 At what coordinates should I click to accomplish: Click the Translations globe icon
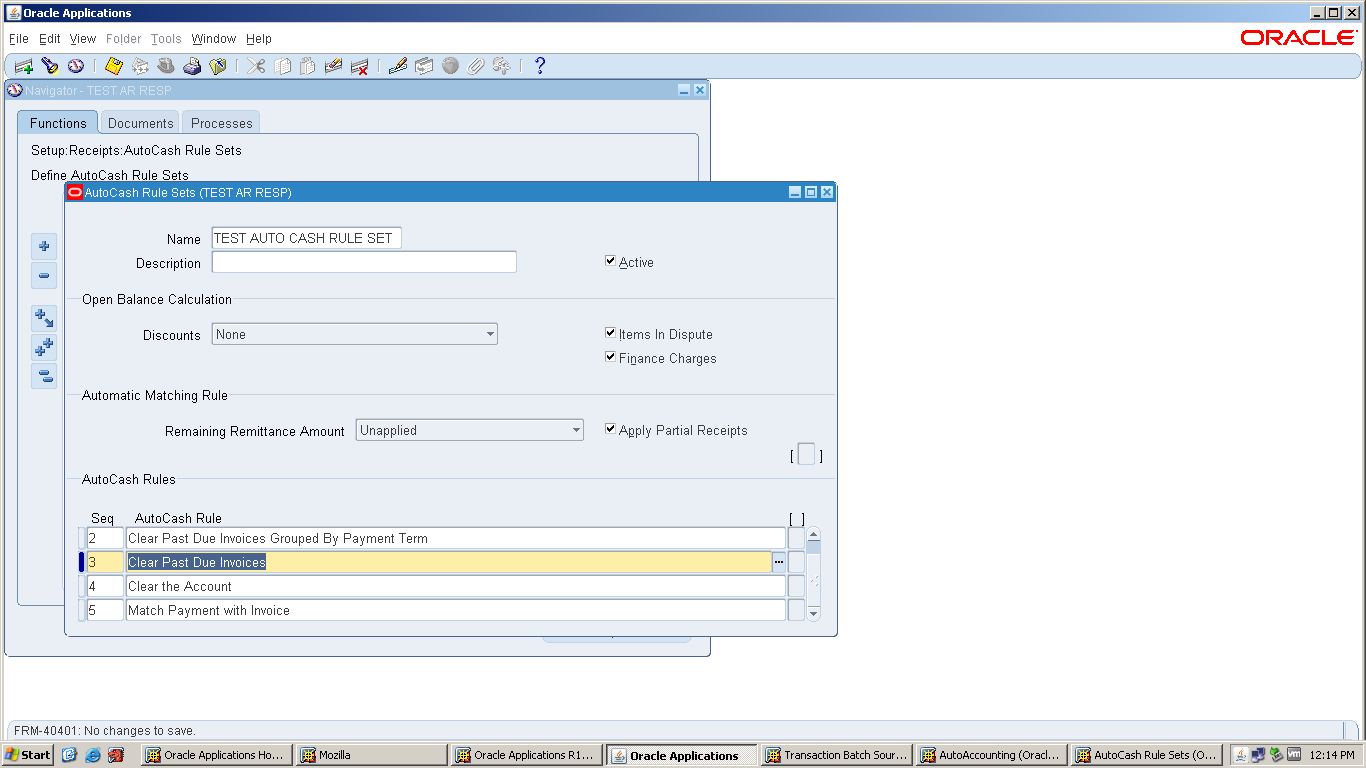[450, 66]
